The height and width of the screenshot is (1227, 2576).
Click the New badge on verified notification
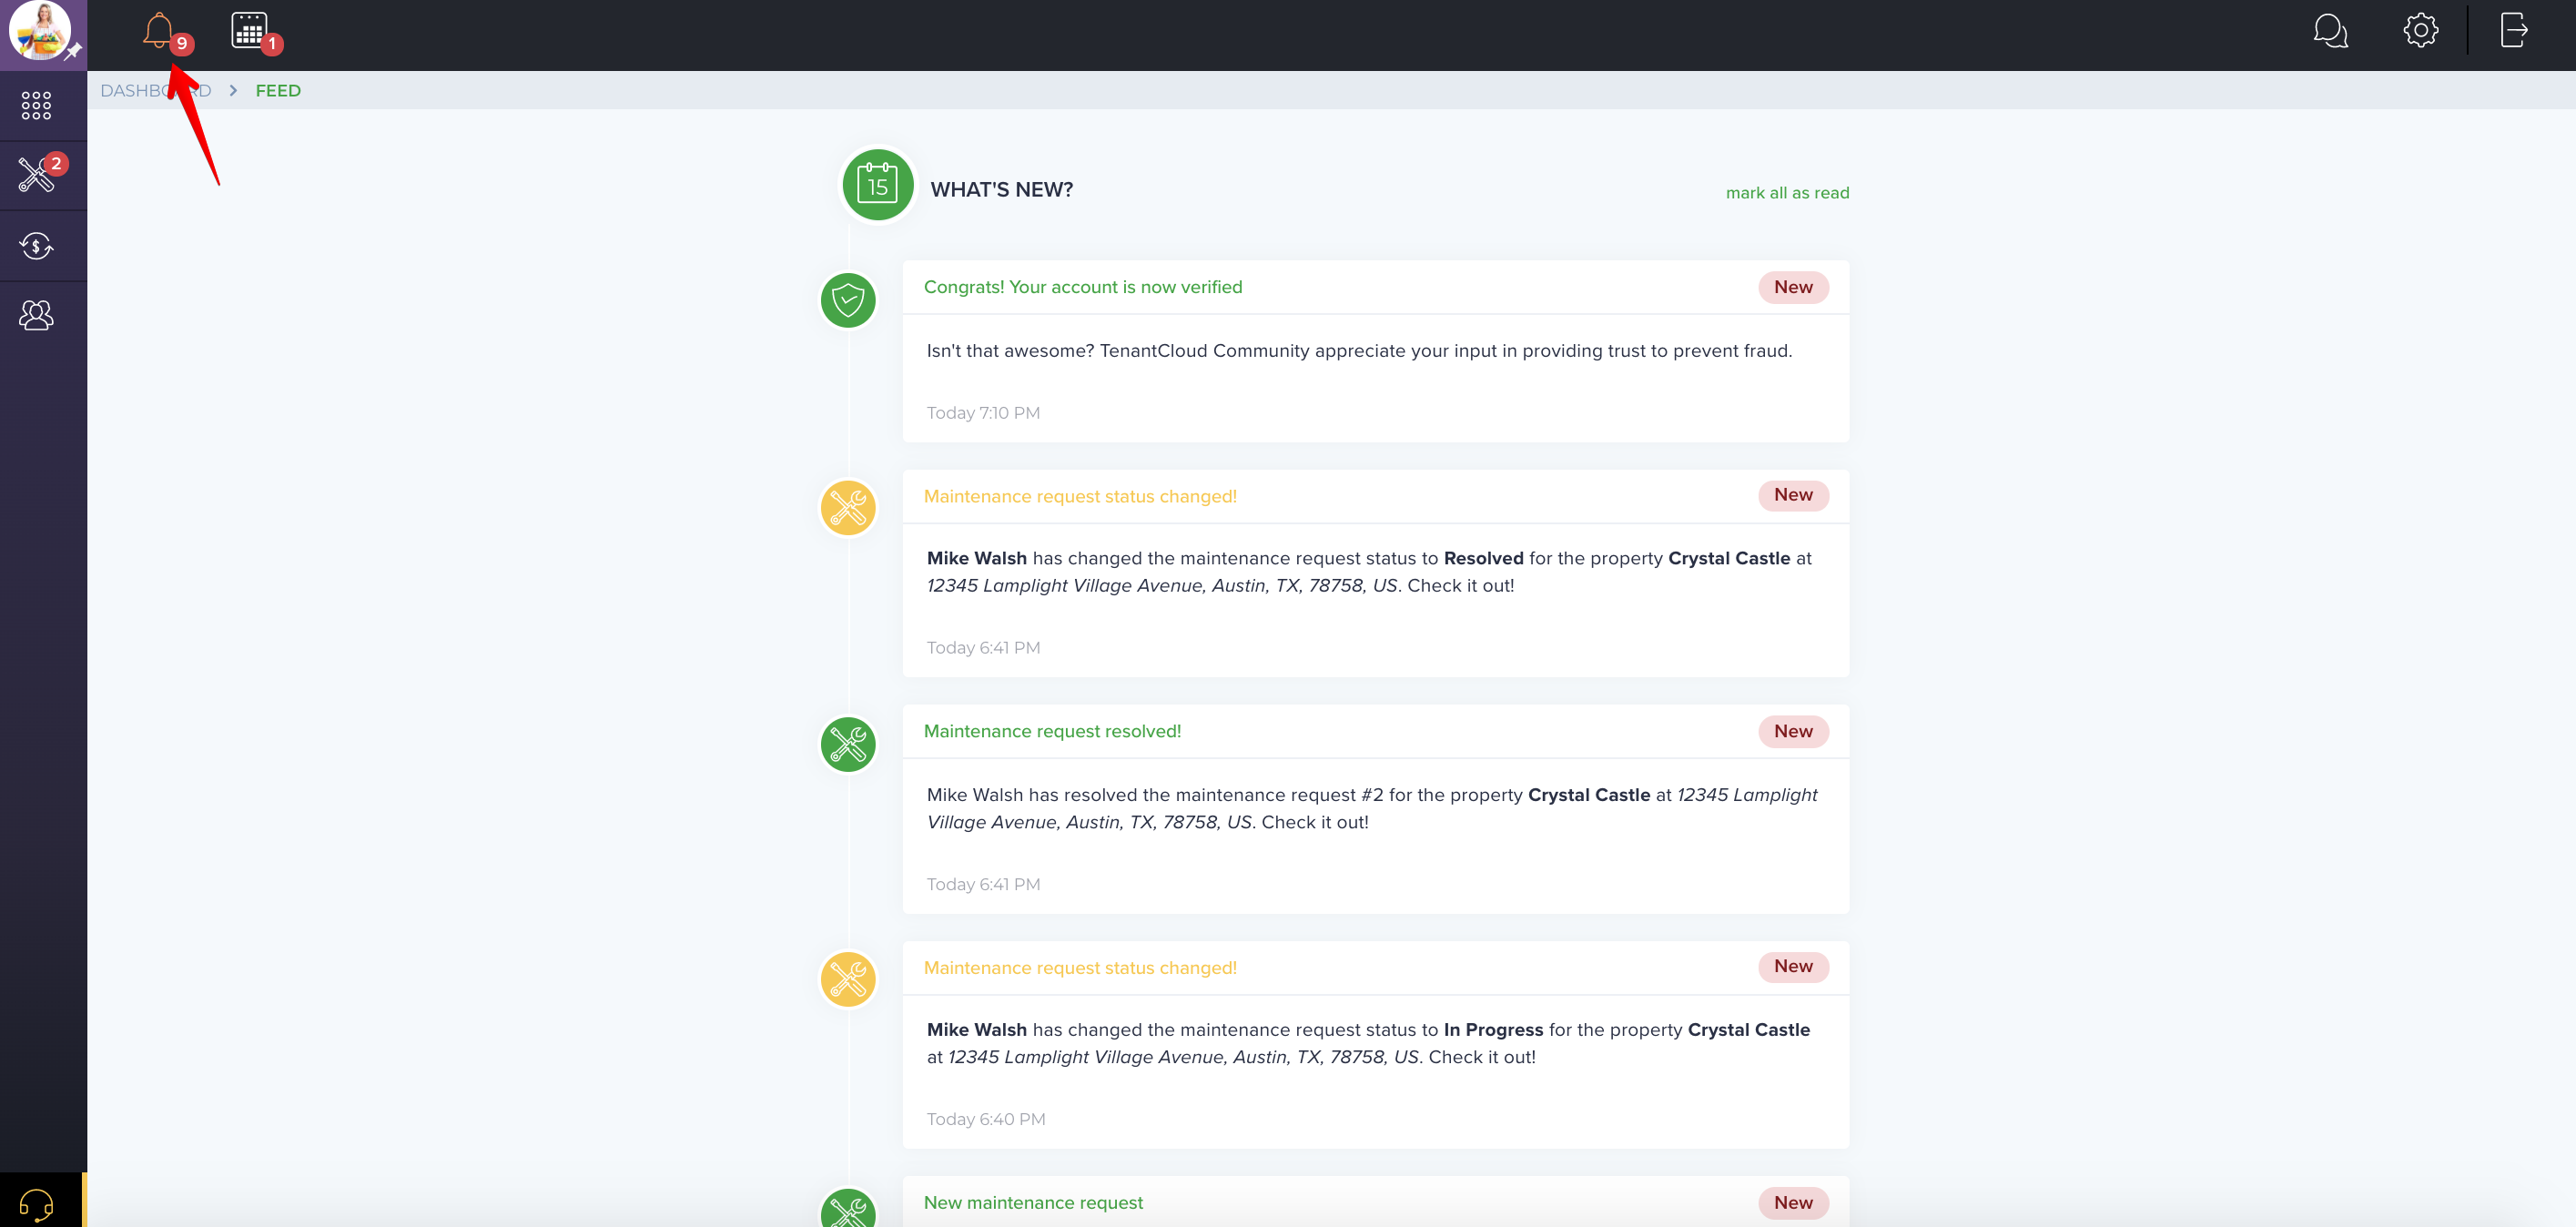[1793, 287]
